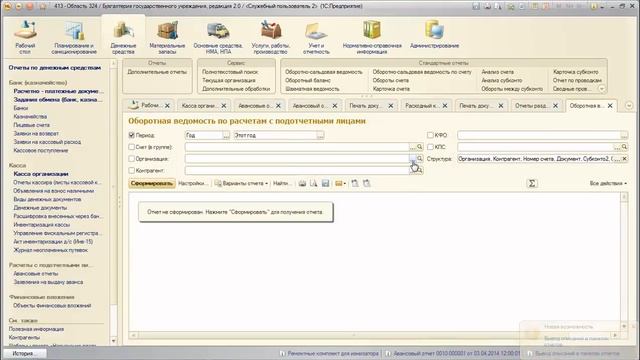Click magnifier icon in КПС row
The height and width of the screenshot is (360, 640).
pos(624,147)
